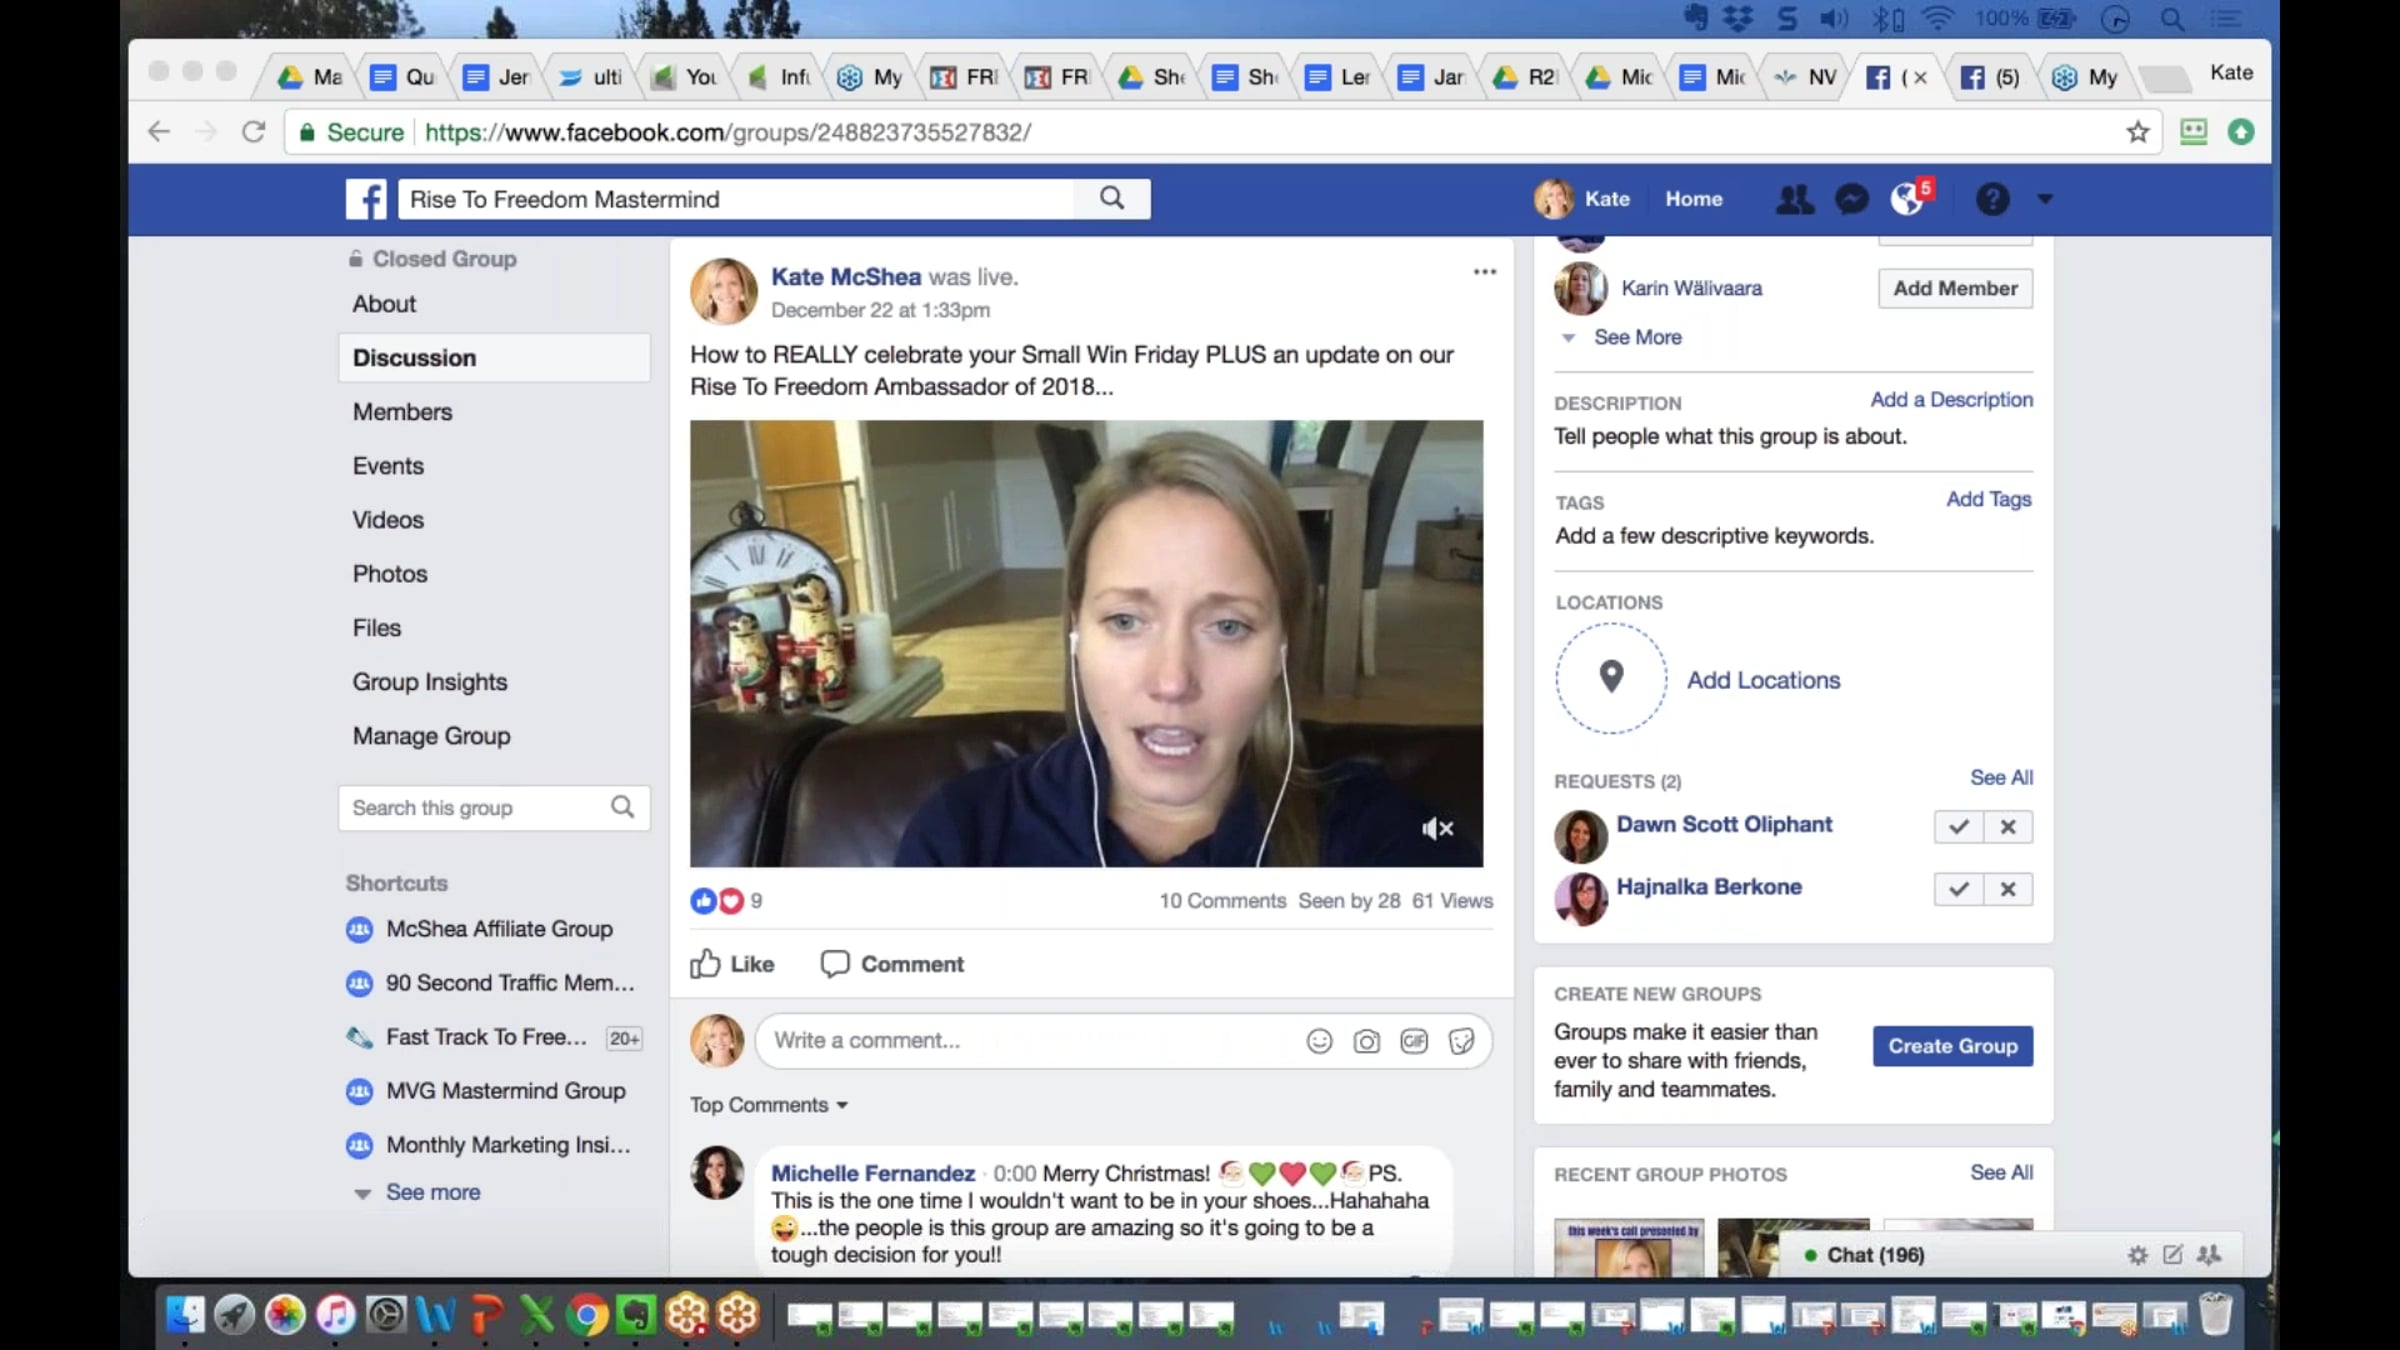Post a GIF in comment
2400x1350 pixels.
(x=1413, y=1041)
